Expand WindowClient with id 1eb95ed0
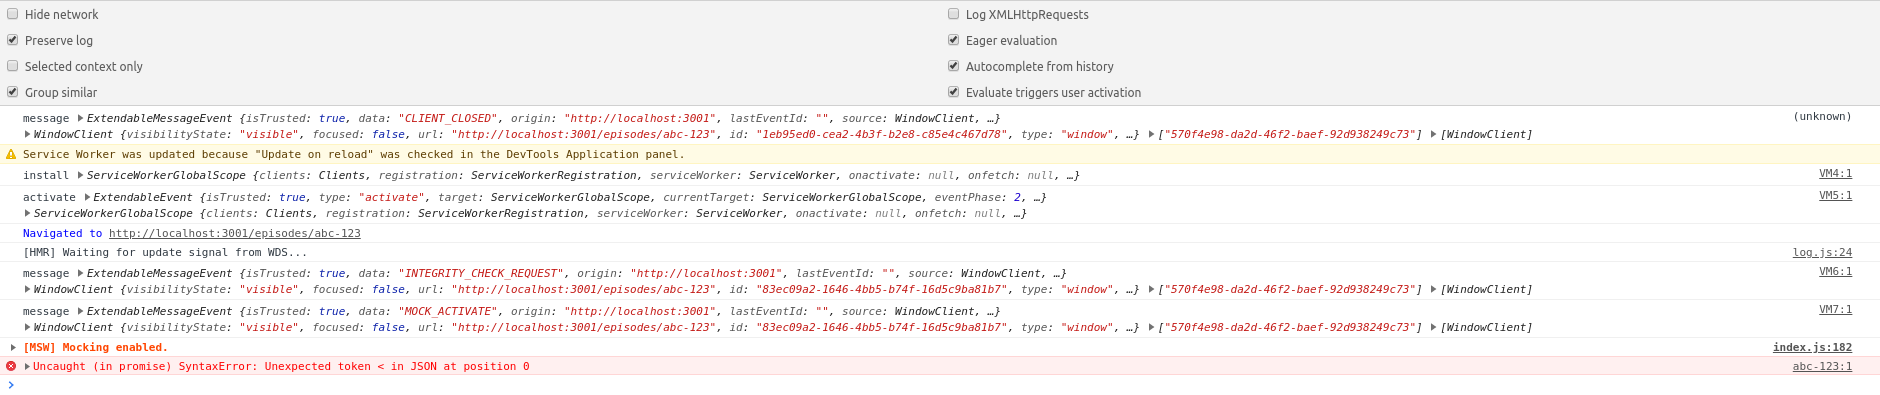This screenshot has height=395, width=1880. click(28, 134)
